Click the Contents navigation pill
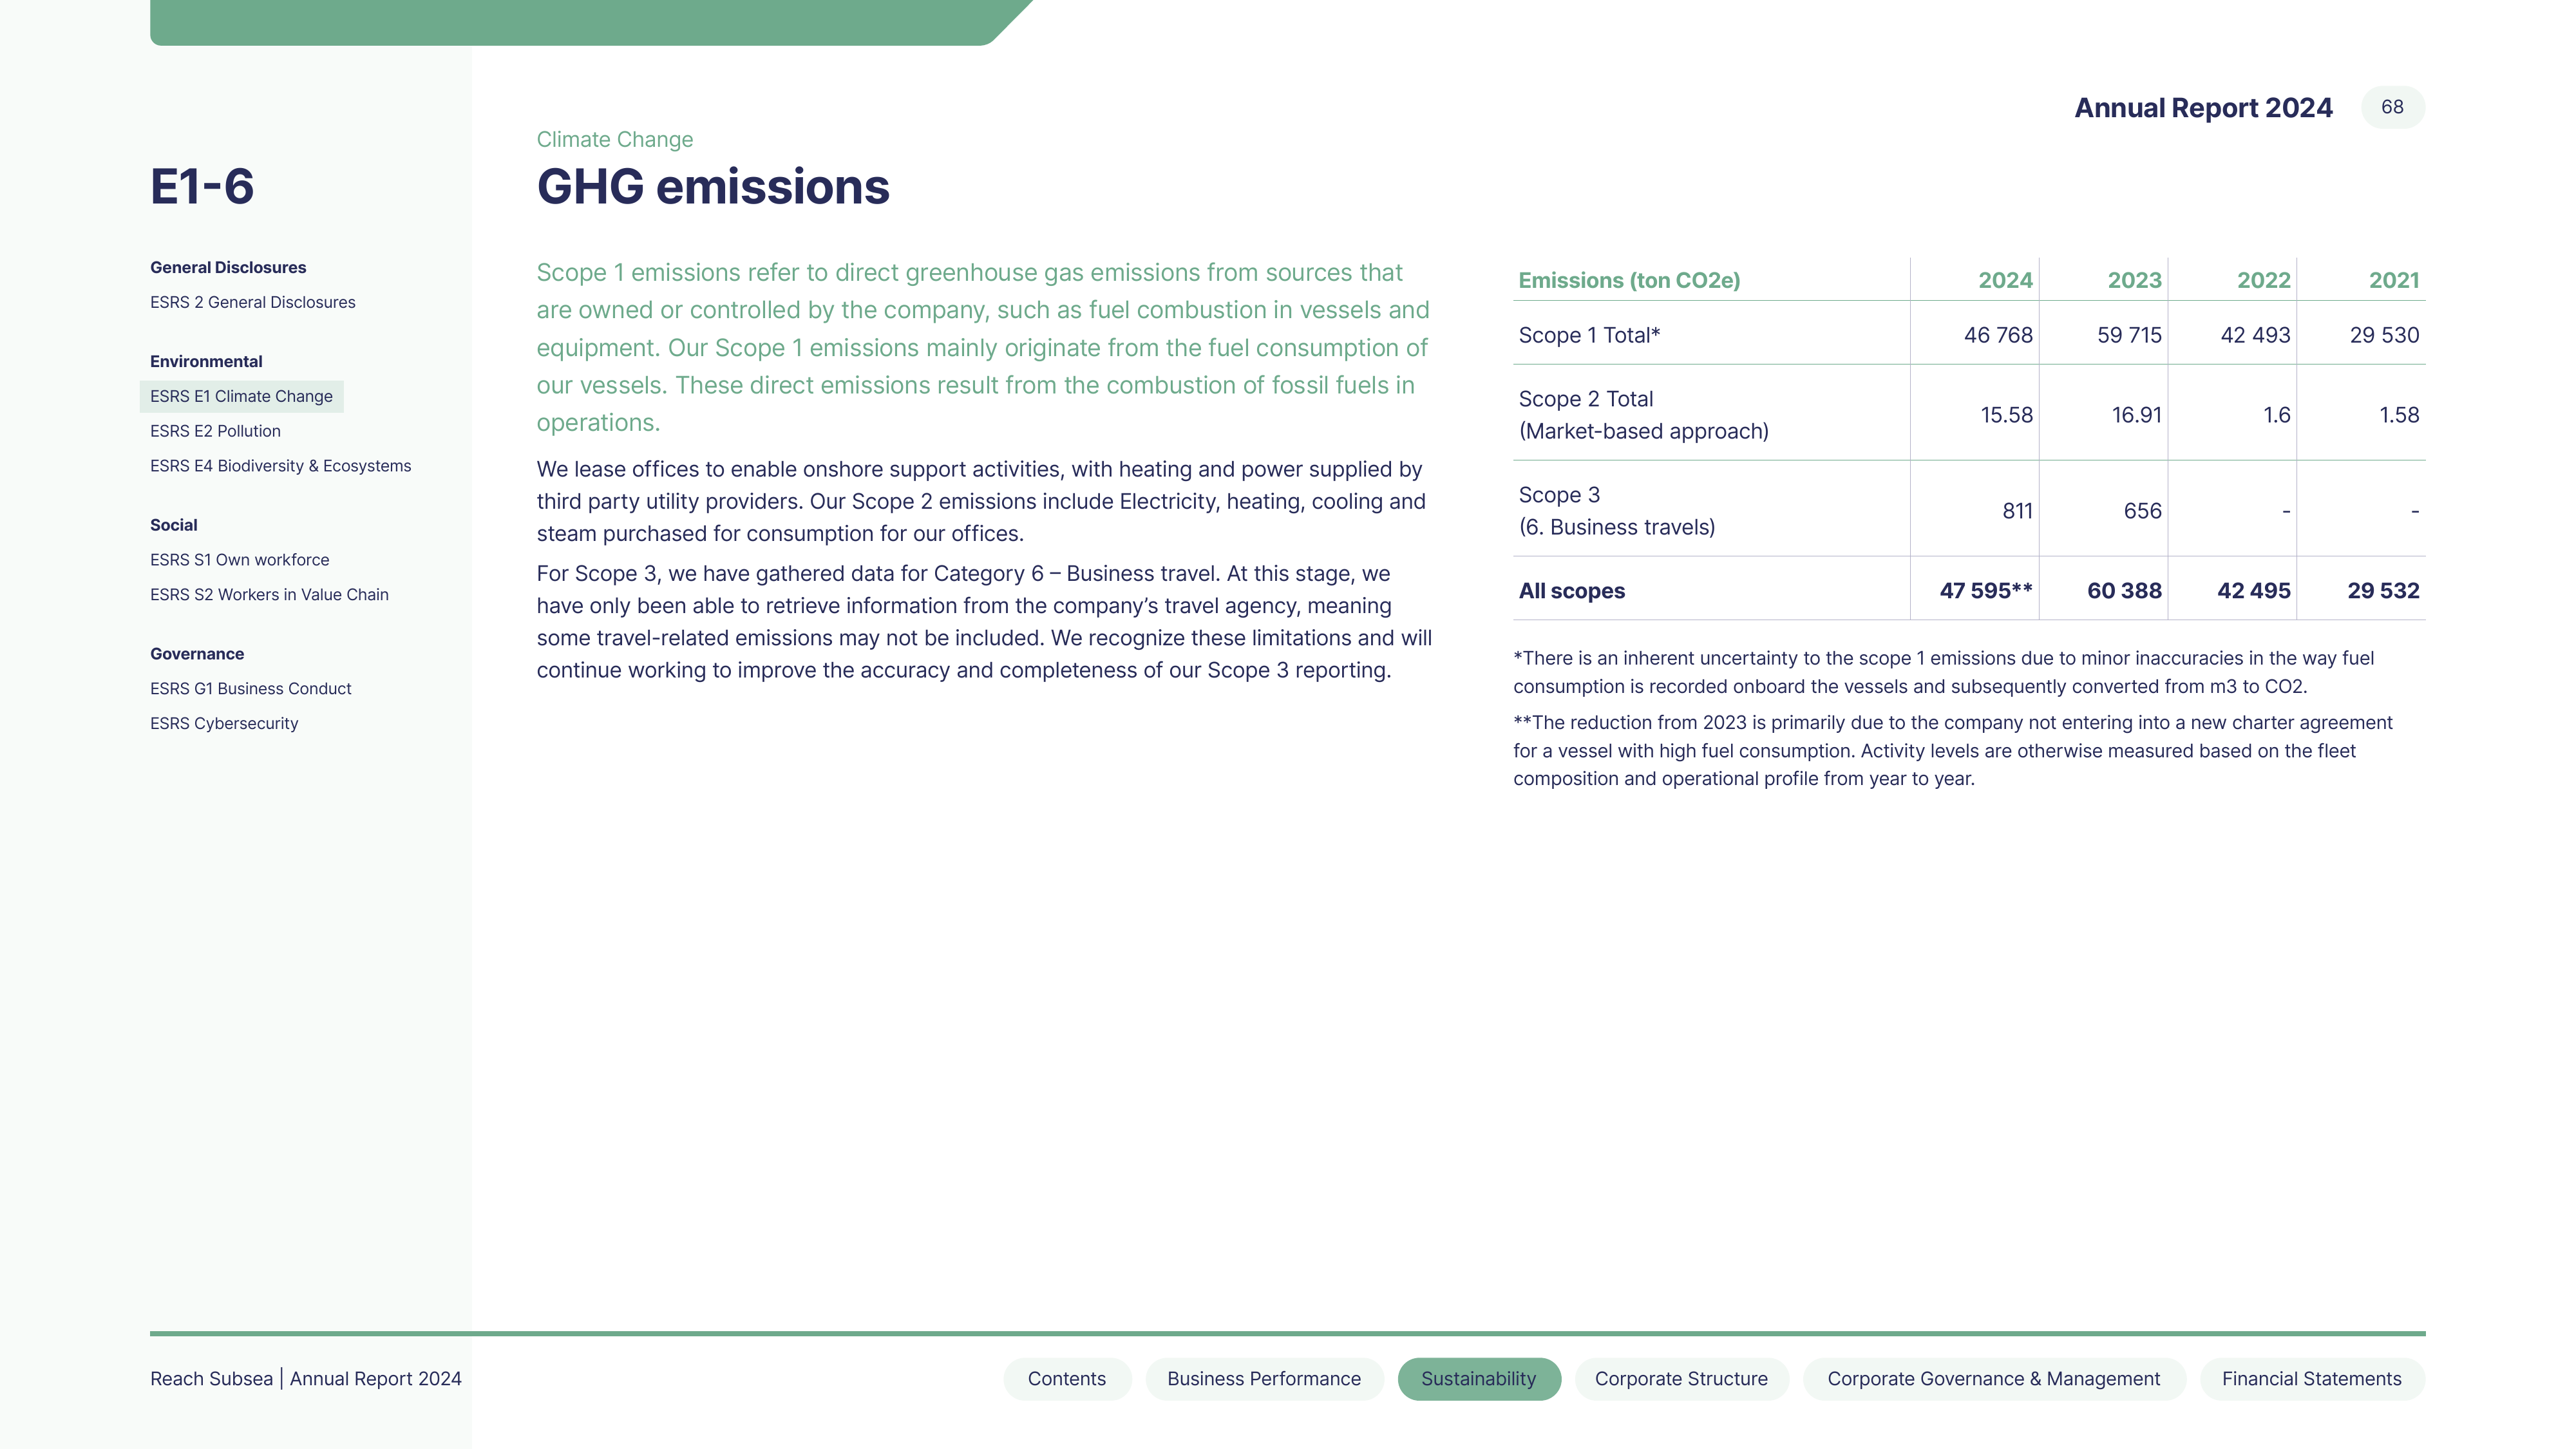The image size is (2576, 1449). coord(1067,1379)
